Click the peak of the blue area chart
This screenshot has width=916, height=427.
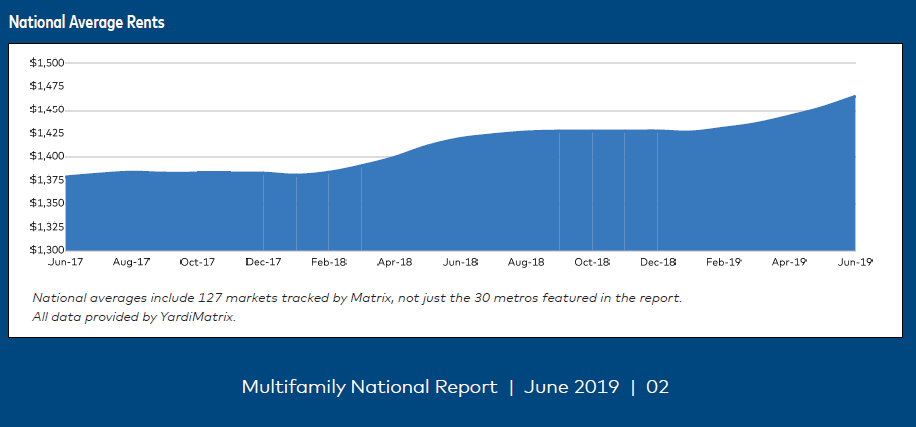pos(853,98)
